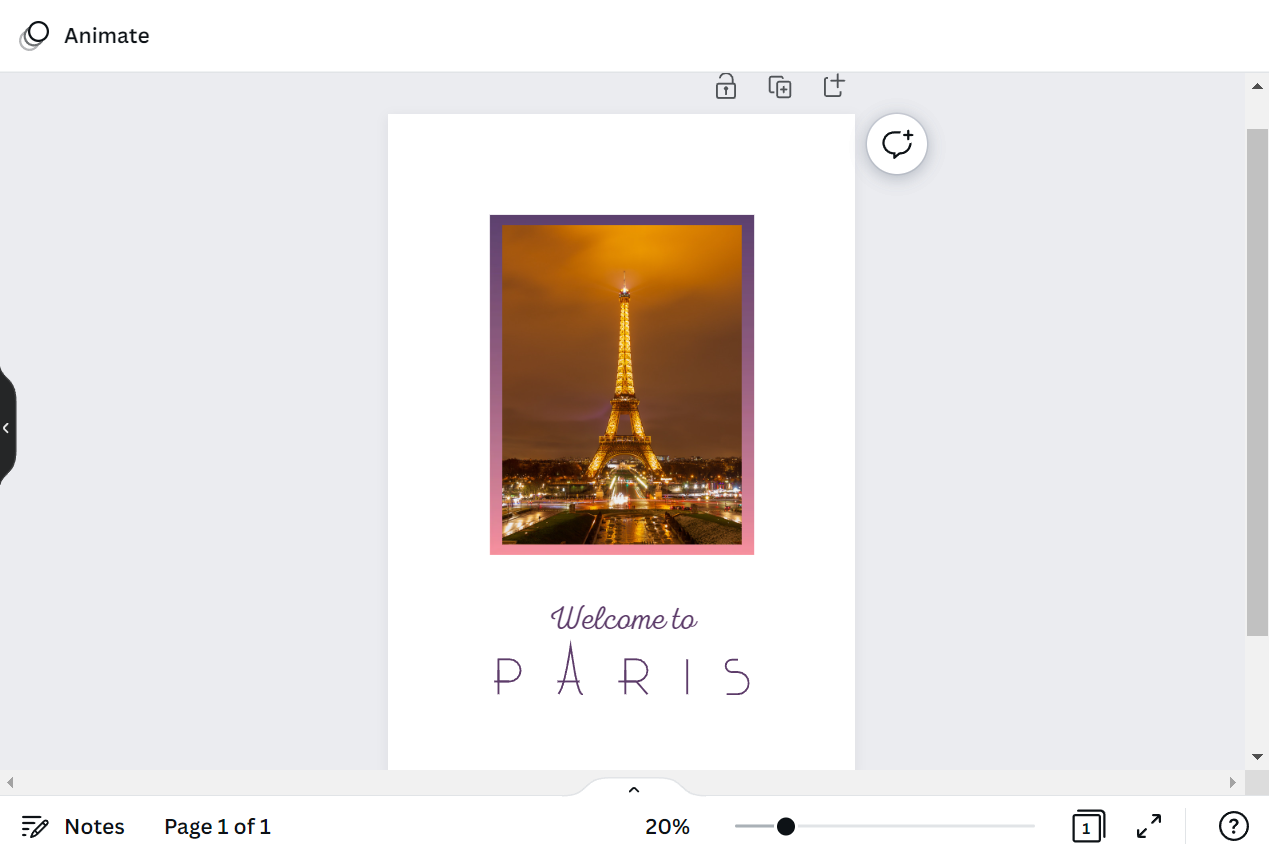Add a comment with speech bubble button
Screen dimensions: 1269x852
tap(897, 144)
